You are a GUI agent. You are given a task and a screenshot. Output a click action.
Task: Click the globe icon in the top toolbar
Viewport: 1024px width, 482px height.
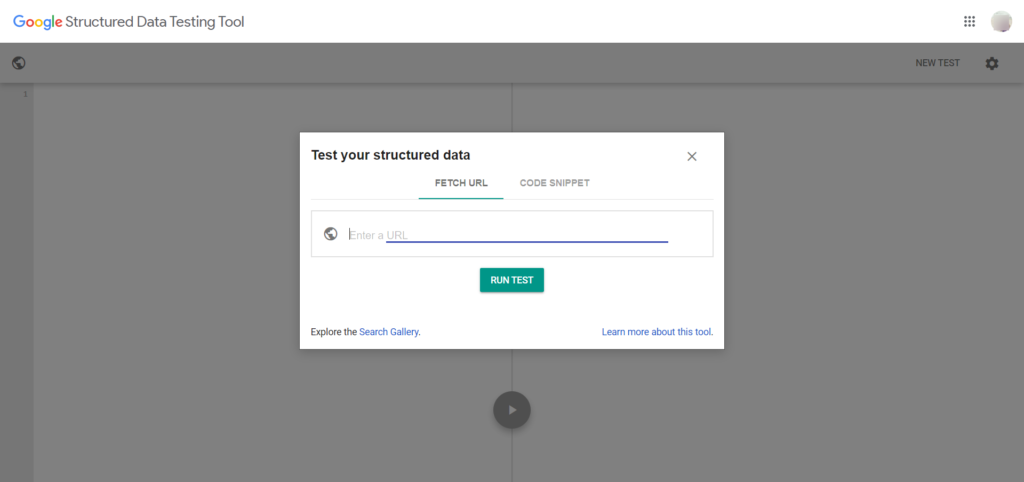click(18, 63)
